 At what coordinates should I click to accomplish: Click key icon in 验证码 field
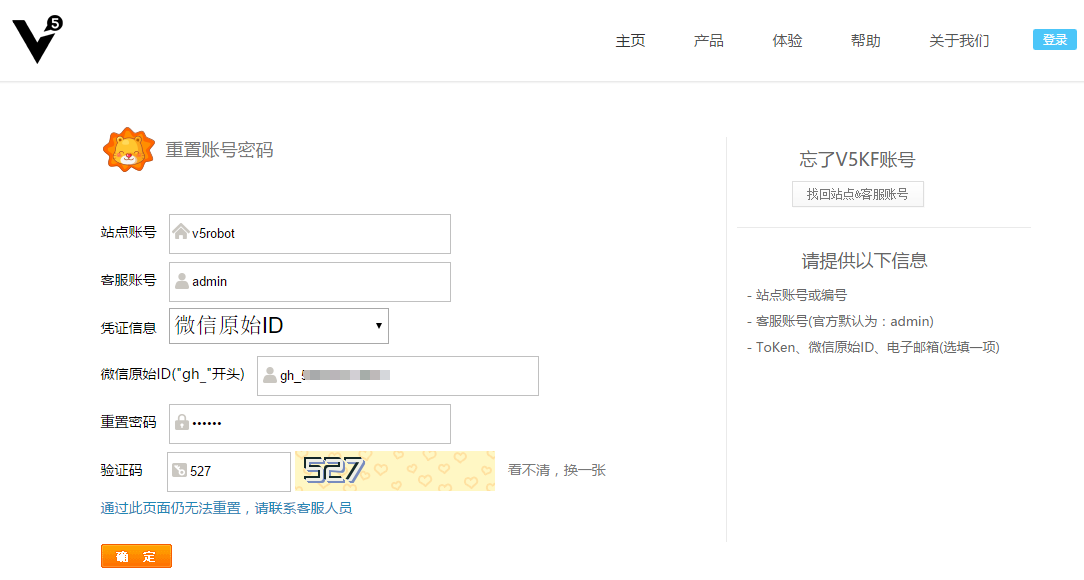coord(179,470)
